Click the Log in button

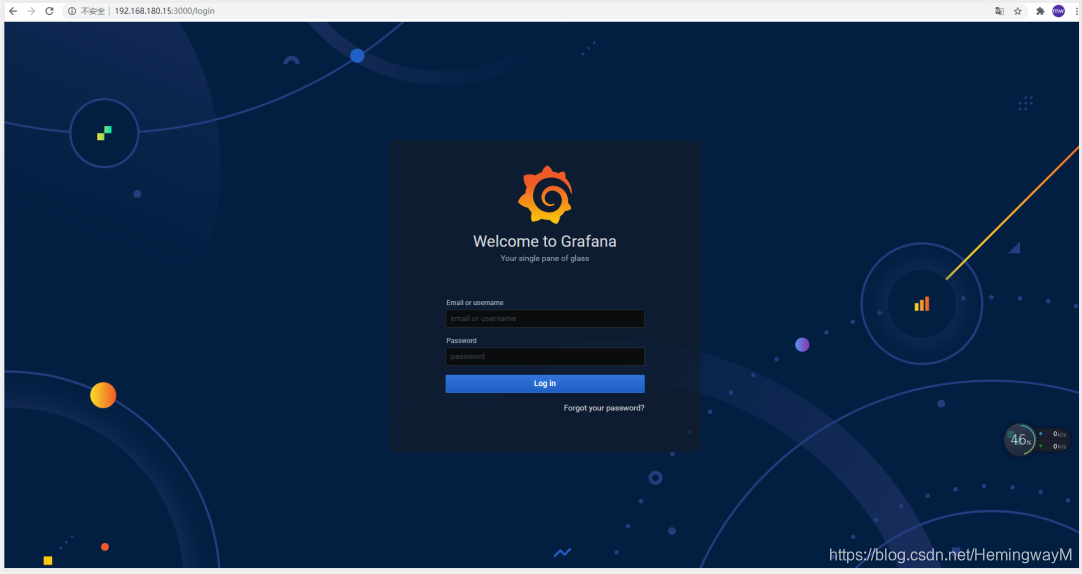545,384
